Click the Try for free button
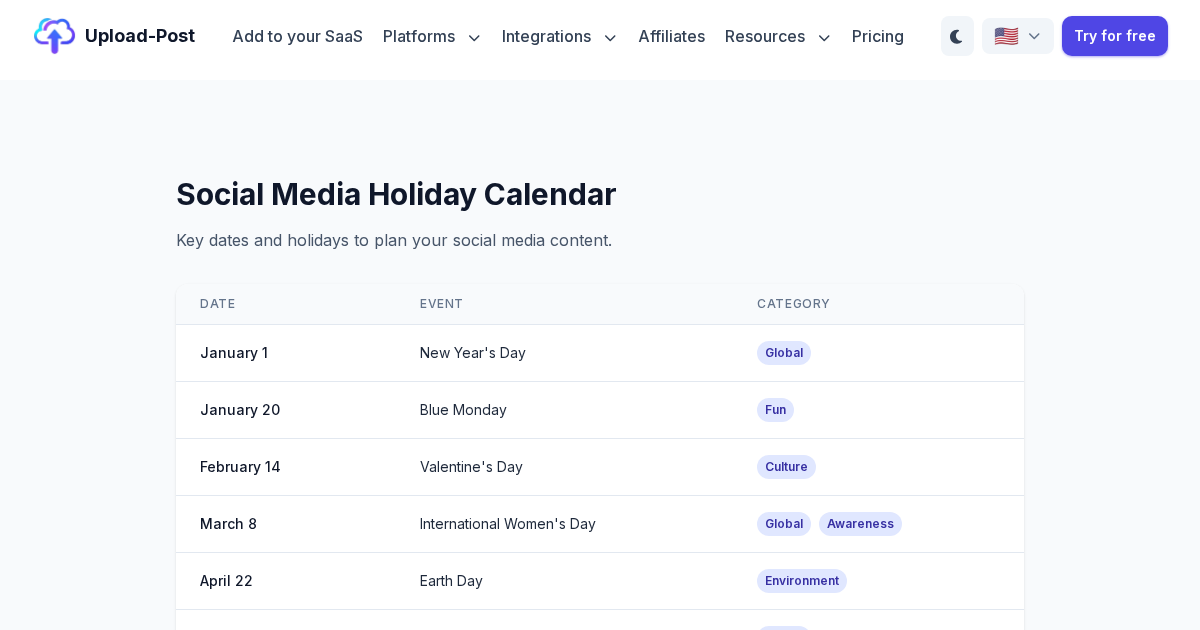 tap(1115, 36)
